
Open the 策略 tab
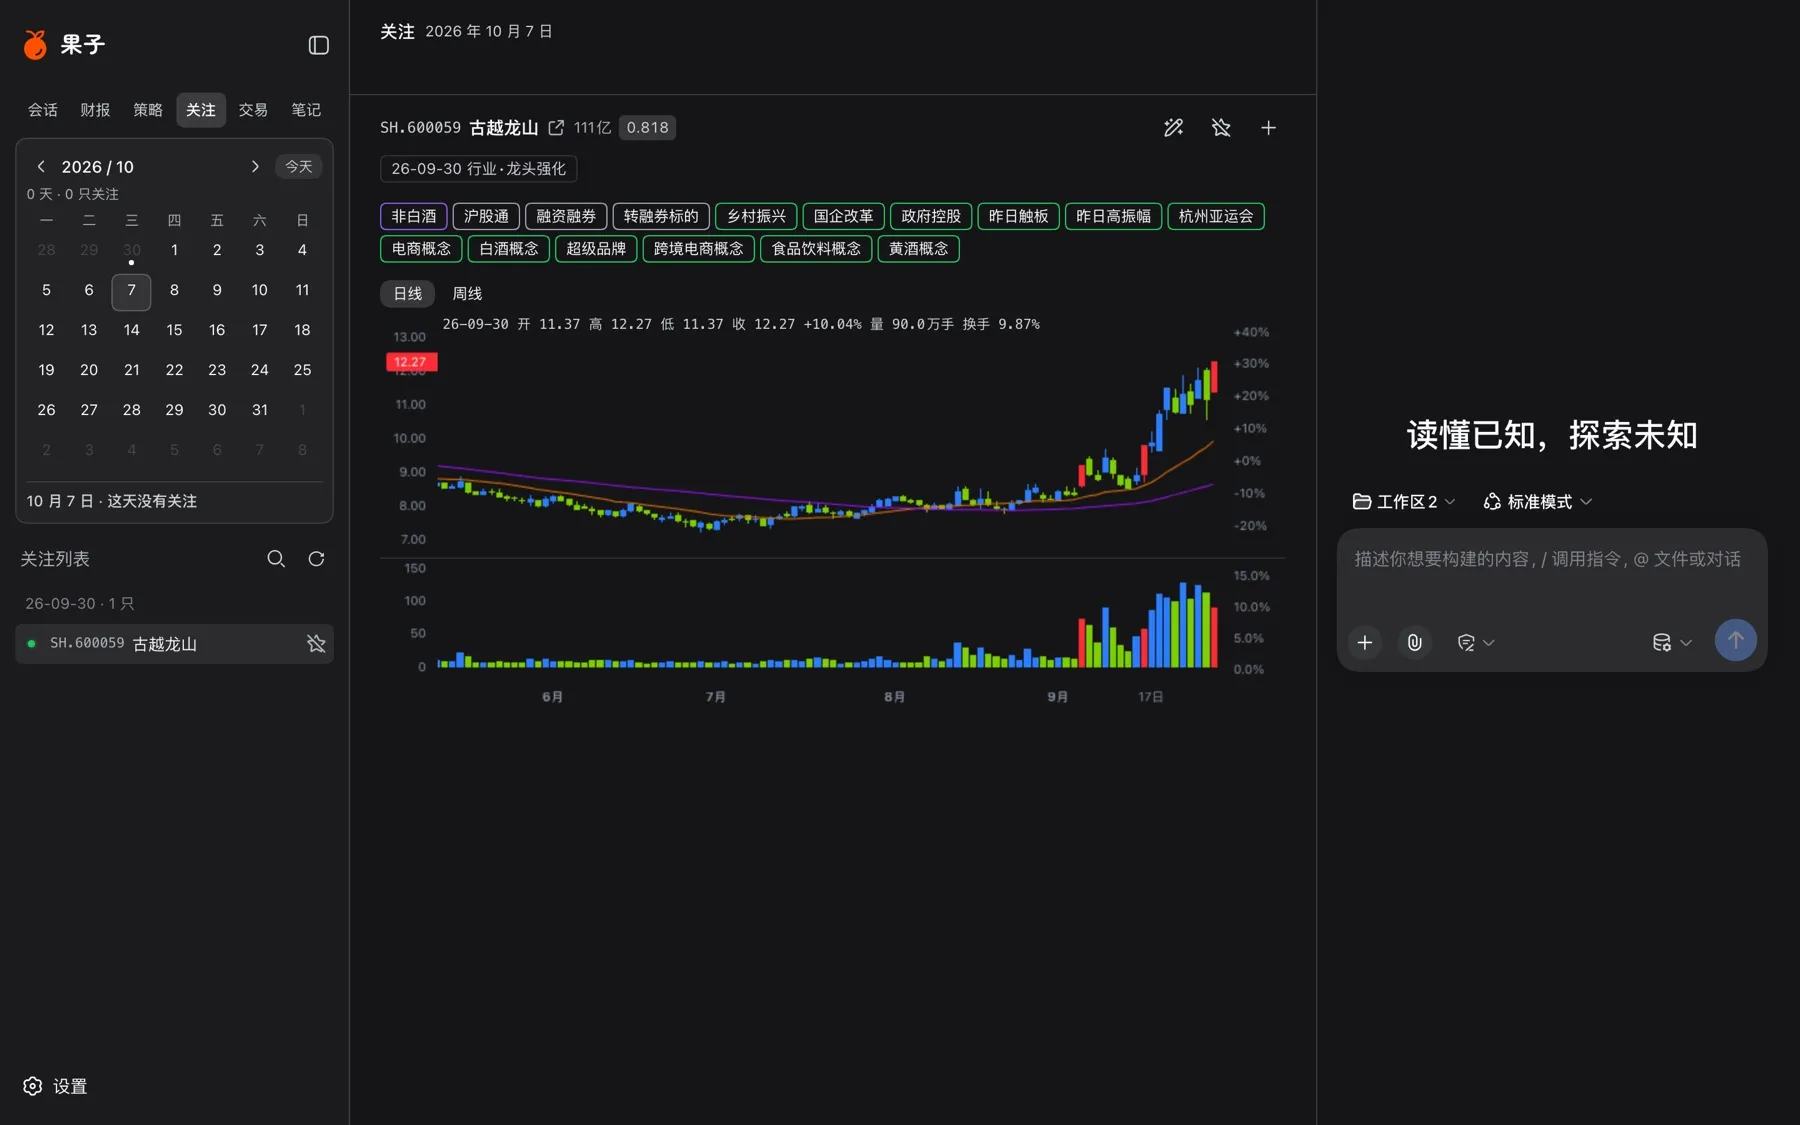[148, 110]
